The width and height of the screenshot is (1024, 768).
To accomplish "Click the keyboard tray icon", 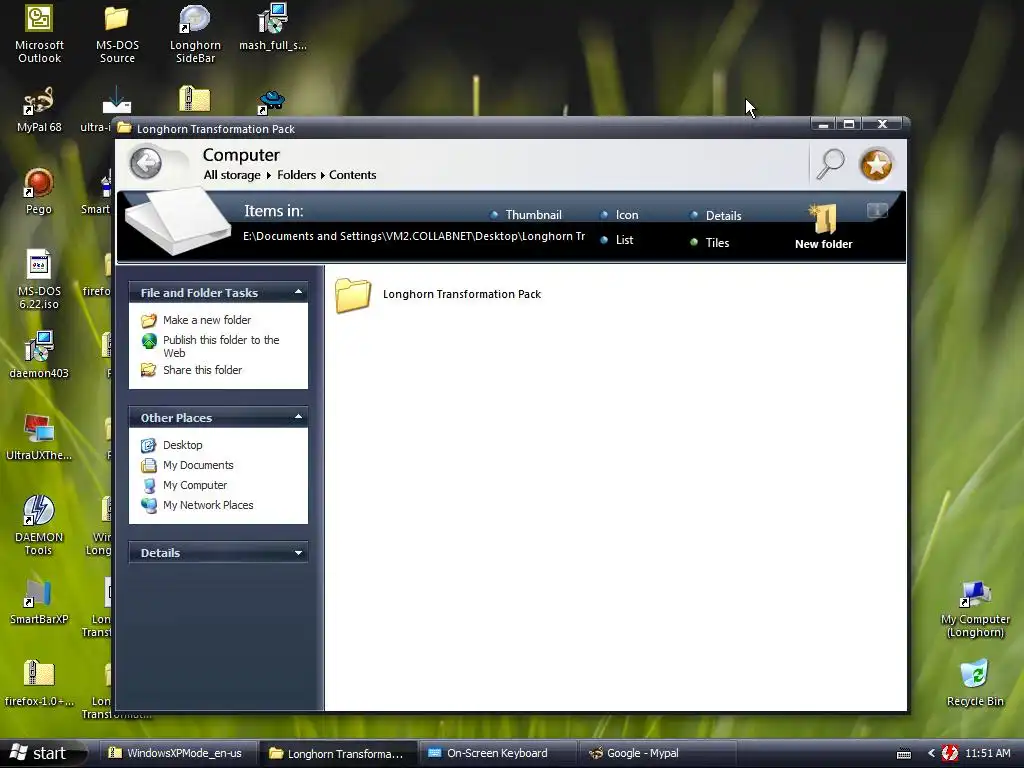I will click(x=904, y=754).
